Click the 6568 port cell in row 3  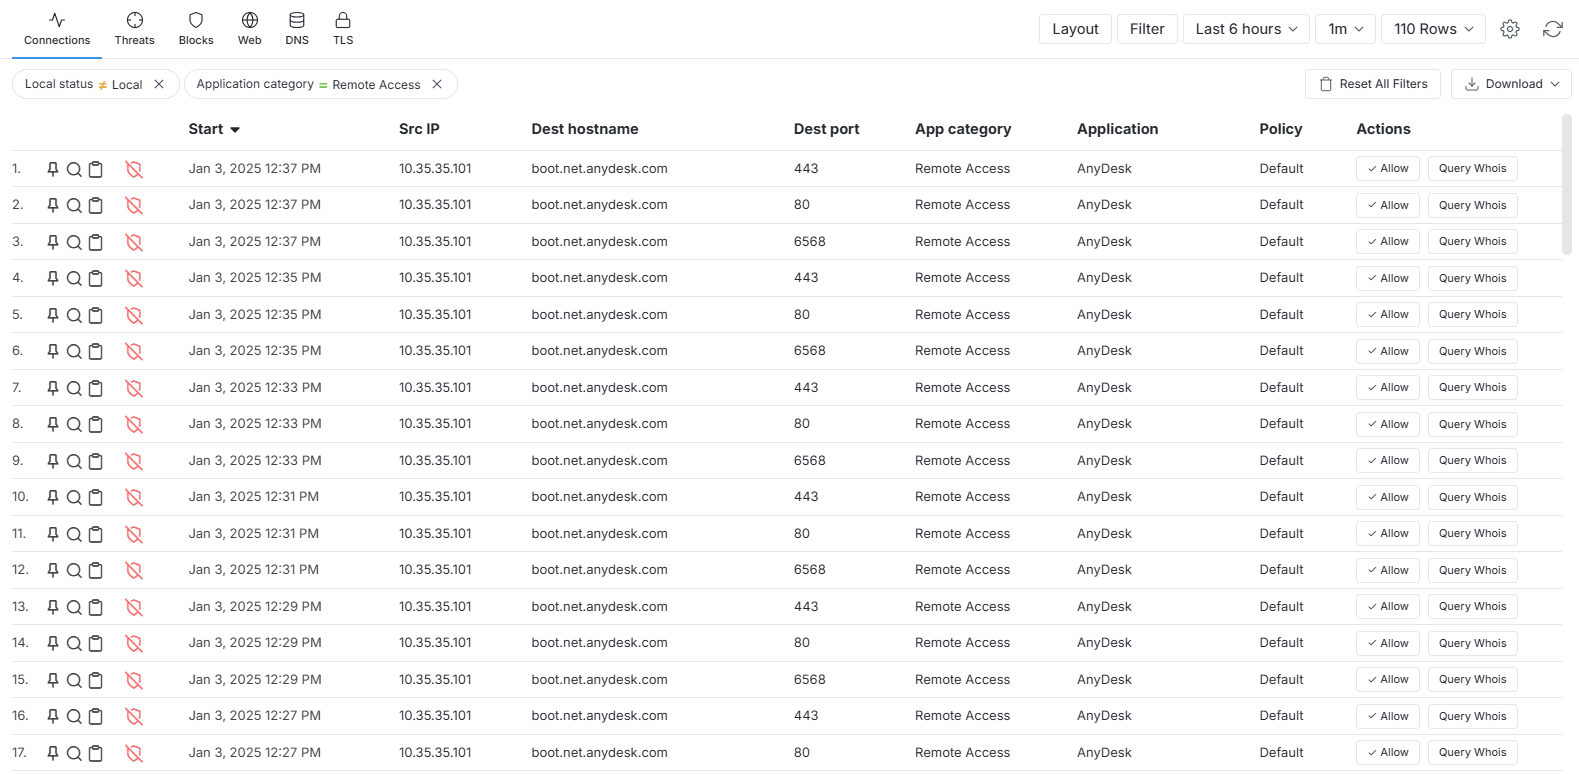[x=810, y=241]
